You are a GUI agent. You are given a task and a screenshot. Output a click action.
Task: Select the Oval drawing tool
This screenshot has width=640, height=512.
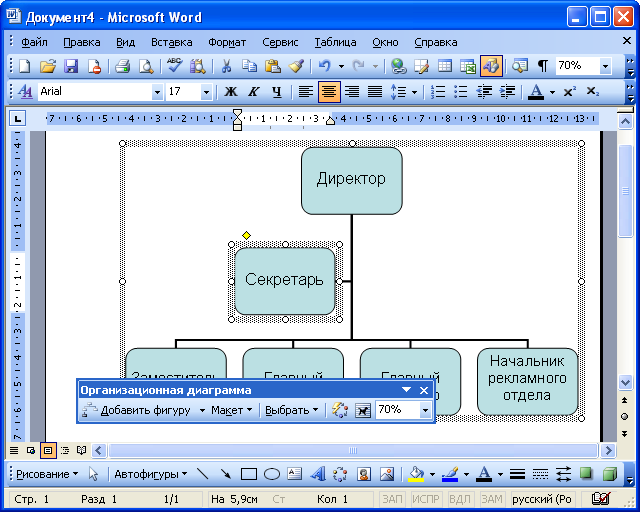271,473
